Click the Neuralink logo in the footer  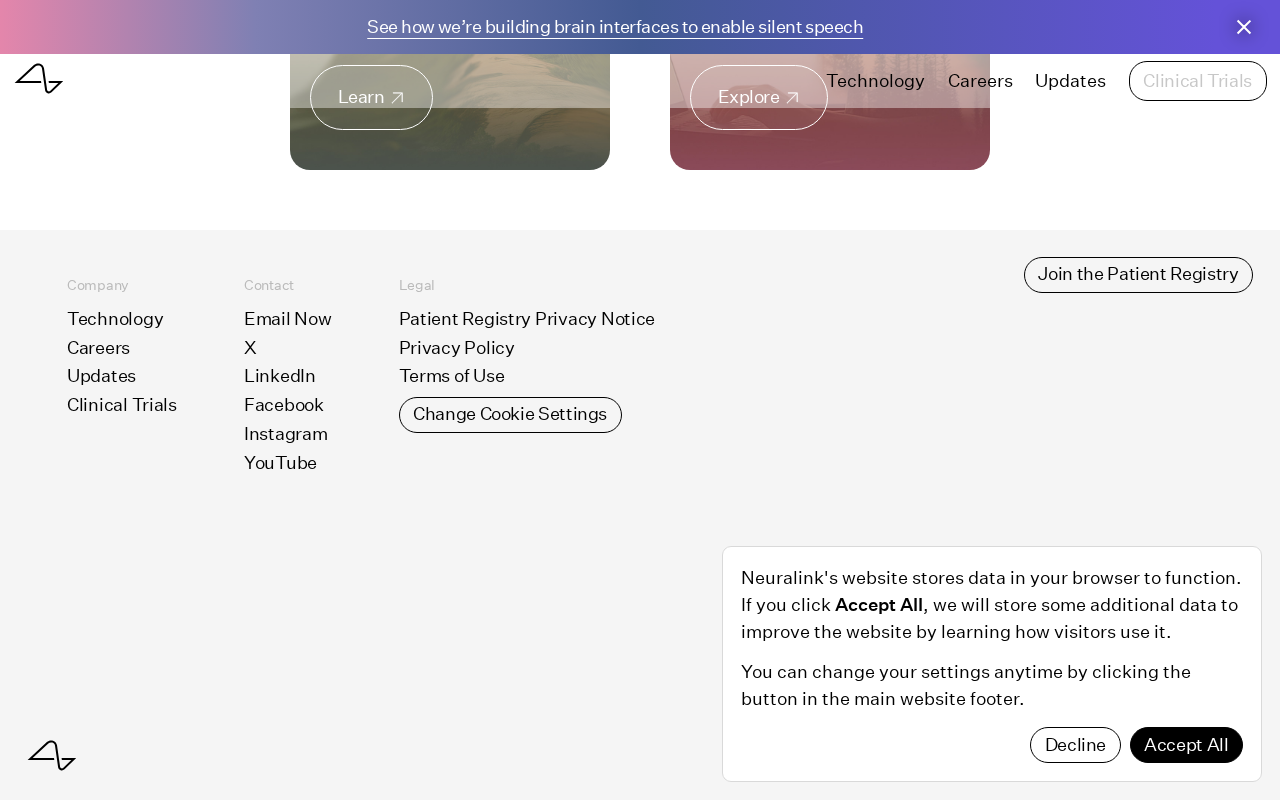[52, 755]
